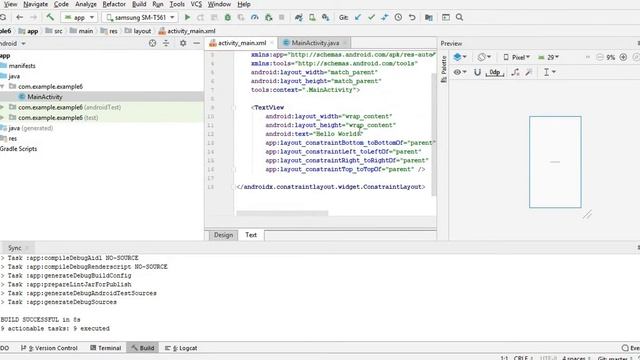Zoom out the layout preview
Viewport: 640px width, 360px height.
coord(600,57)
